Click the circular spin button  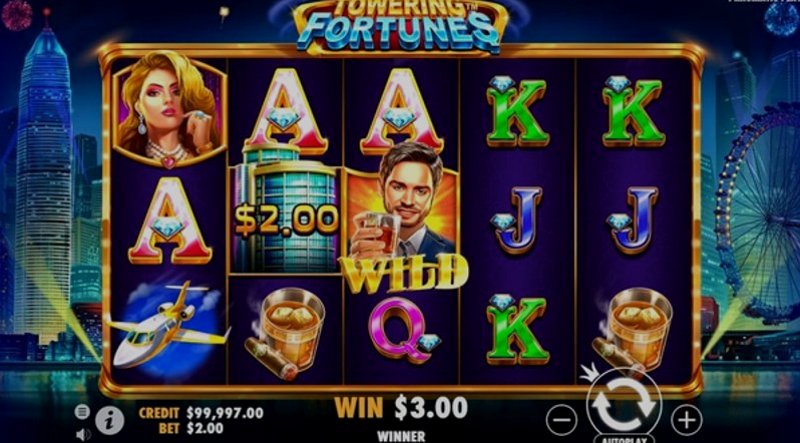coord(624,405)
